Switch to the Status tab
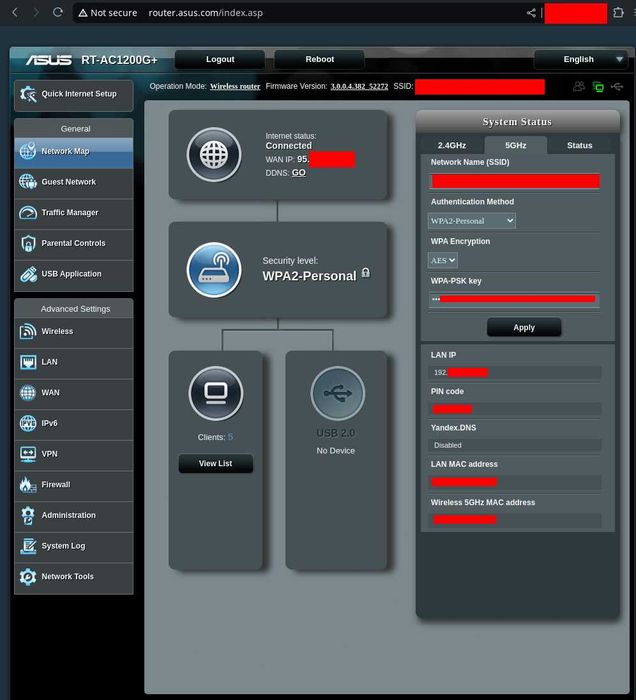Image resolution: width=636 pixels, height=700 pixels. click(579, 146)
